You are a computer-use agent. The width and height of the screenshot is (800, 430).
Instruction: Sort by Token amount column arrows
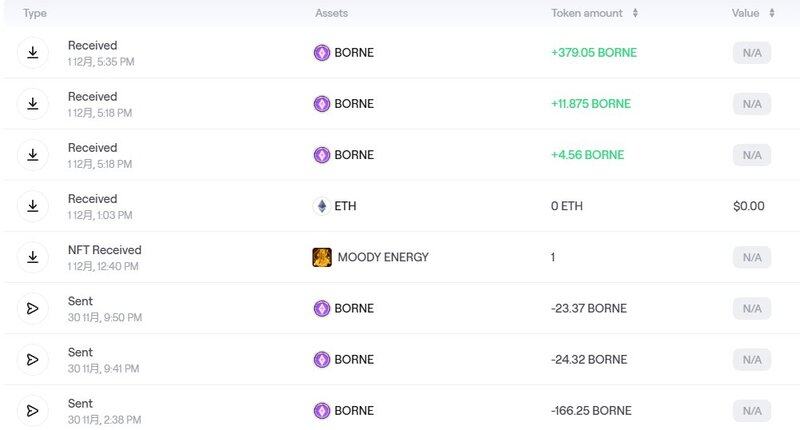point(635,13)
